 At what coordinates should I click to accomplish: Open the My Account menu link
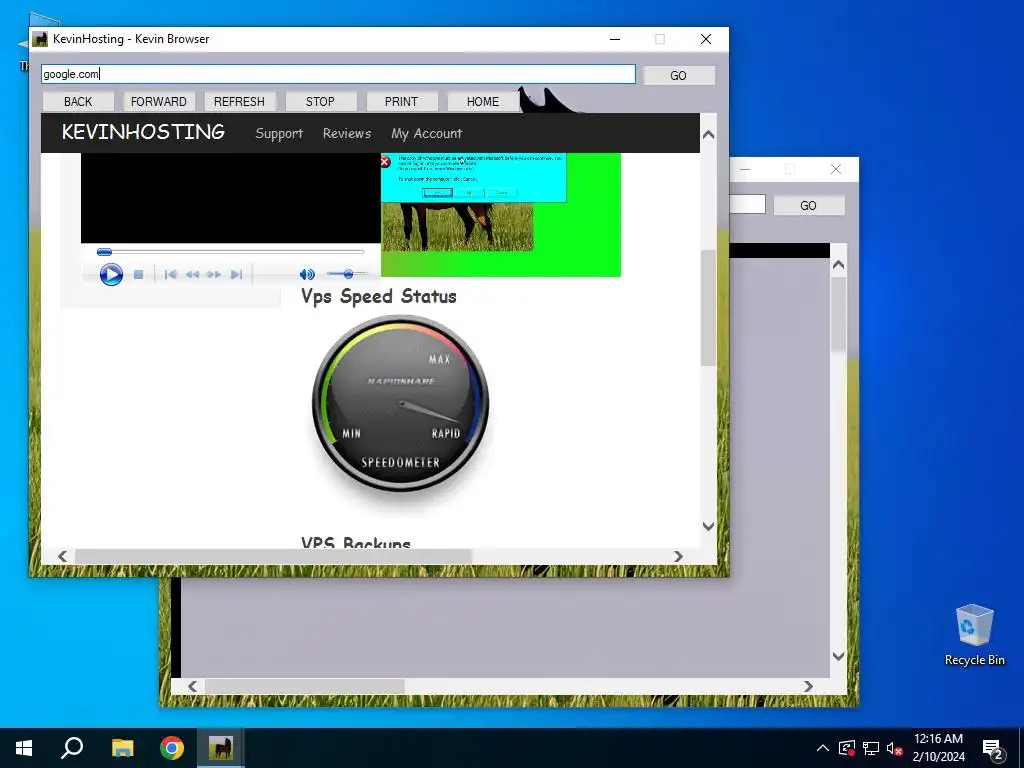click(x=426, y=133)
